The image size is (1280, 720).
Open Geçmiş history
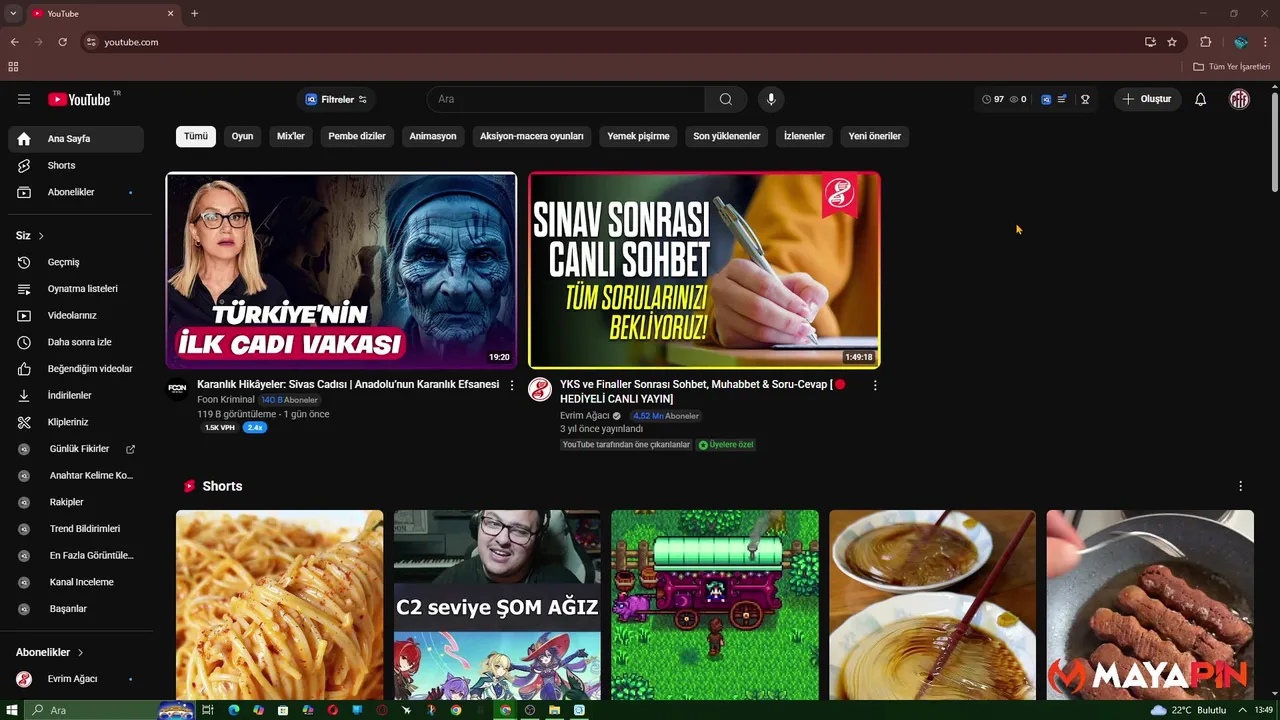76,262
